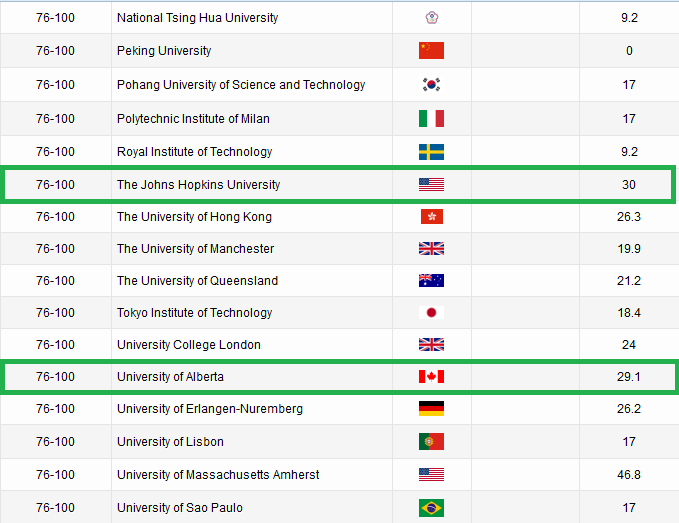Click the Germany flag icon

(431, 409)
